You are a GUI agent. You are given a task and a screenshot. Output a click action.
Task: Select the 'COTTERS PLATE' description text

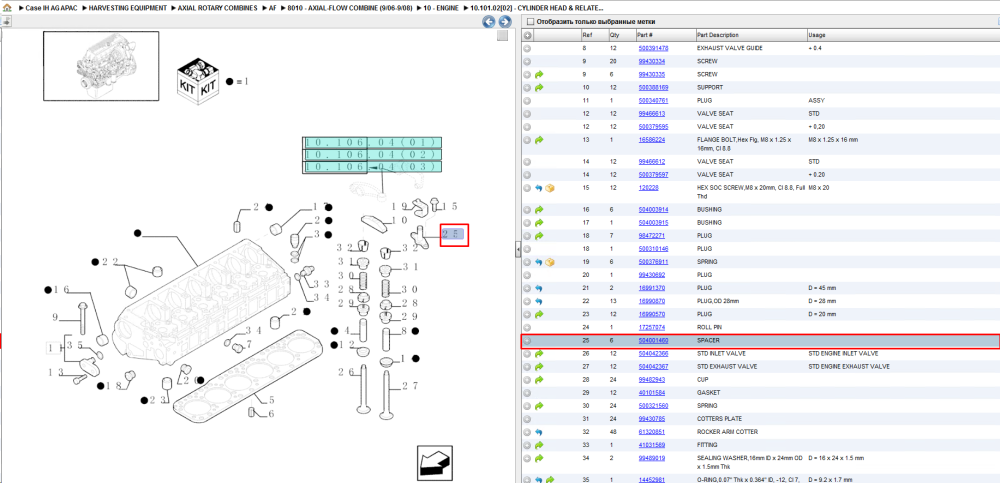click(718, 419)
